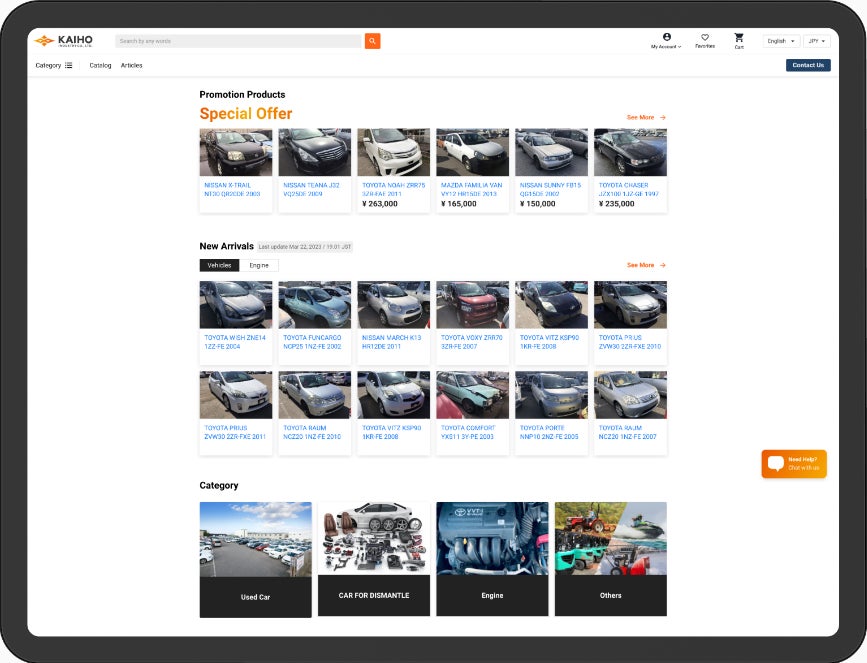The height and width of the screenshot is (663, 867).
Task: Click the orange search button
Action: point(372,41)
